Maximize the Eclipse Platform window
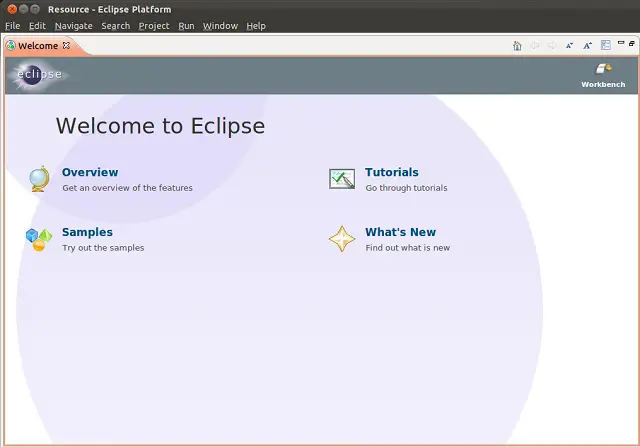640x447 pixels. coord(35,9)
